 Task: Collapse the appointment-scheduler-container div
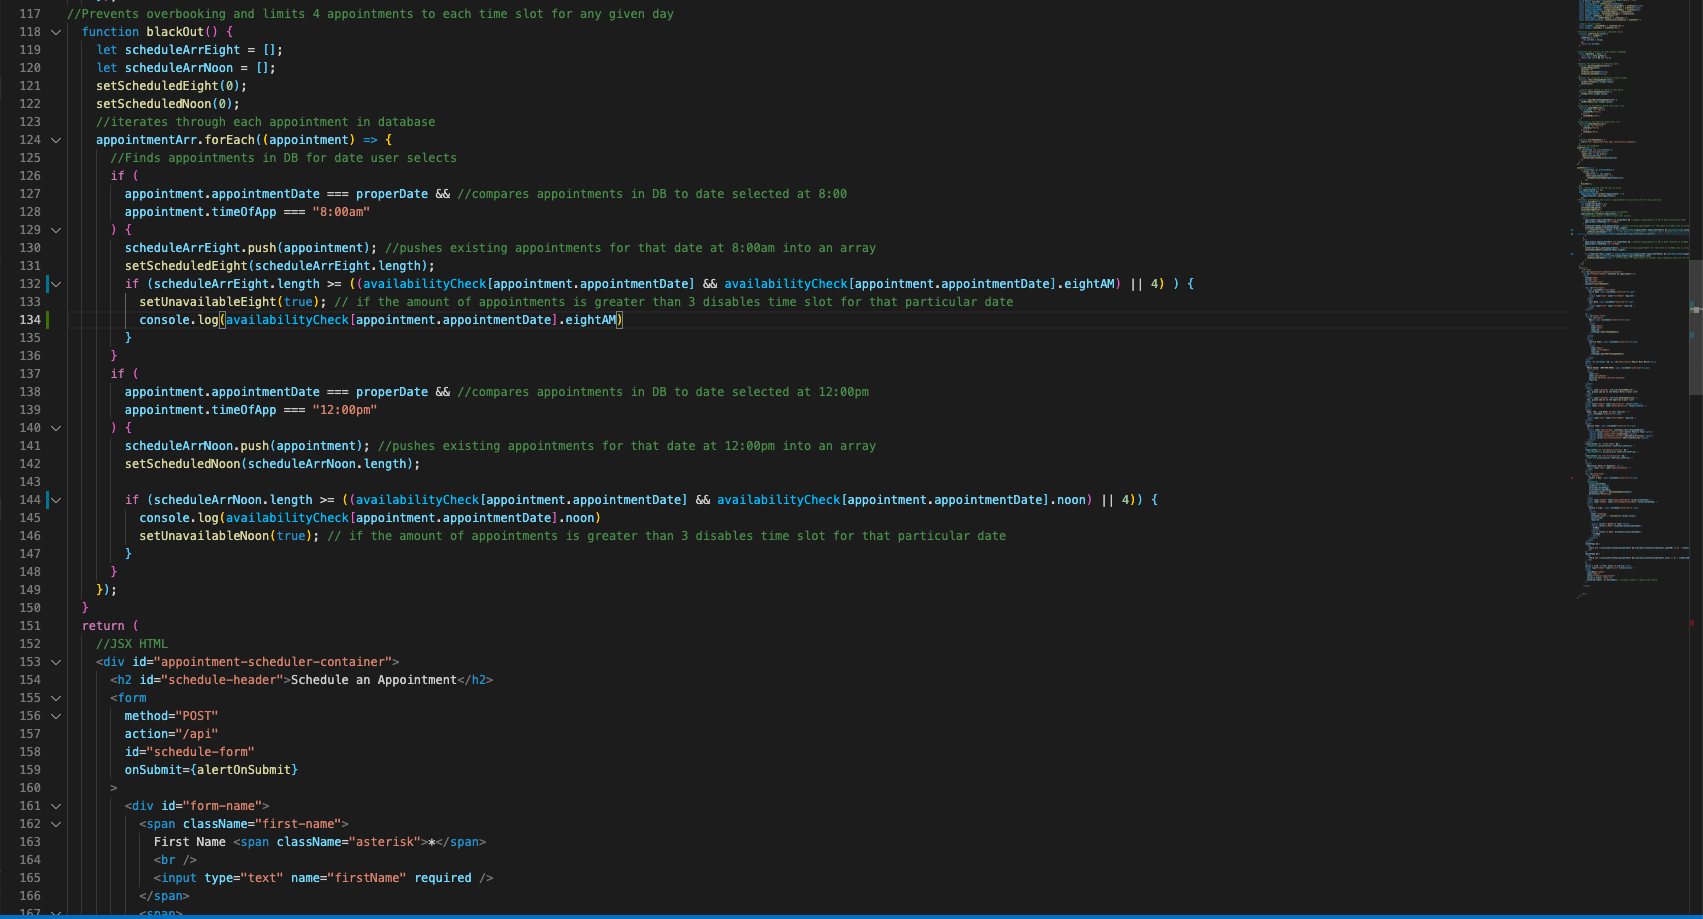[x=56, y=662]
